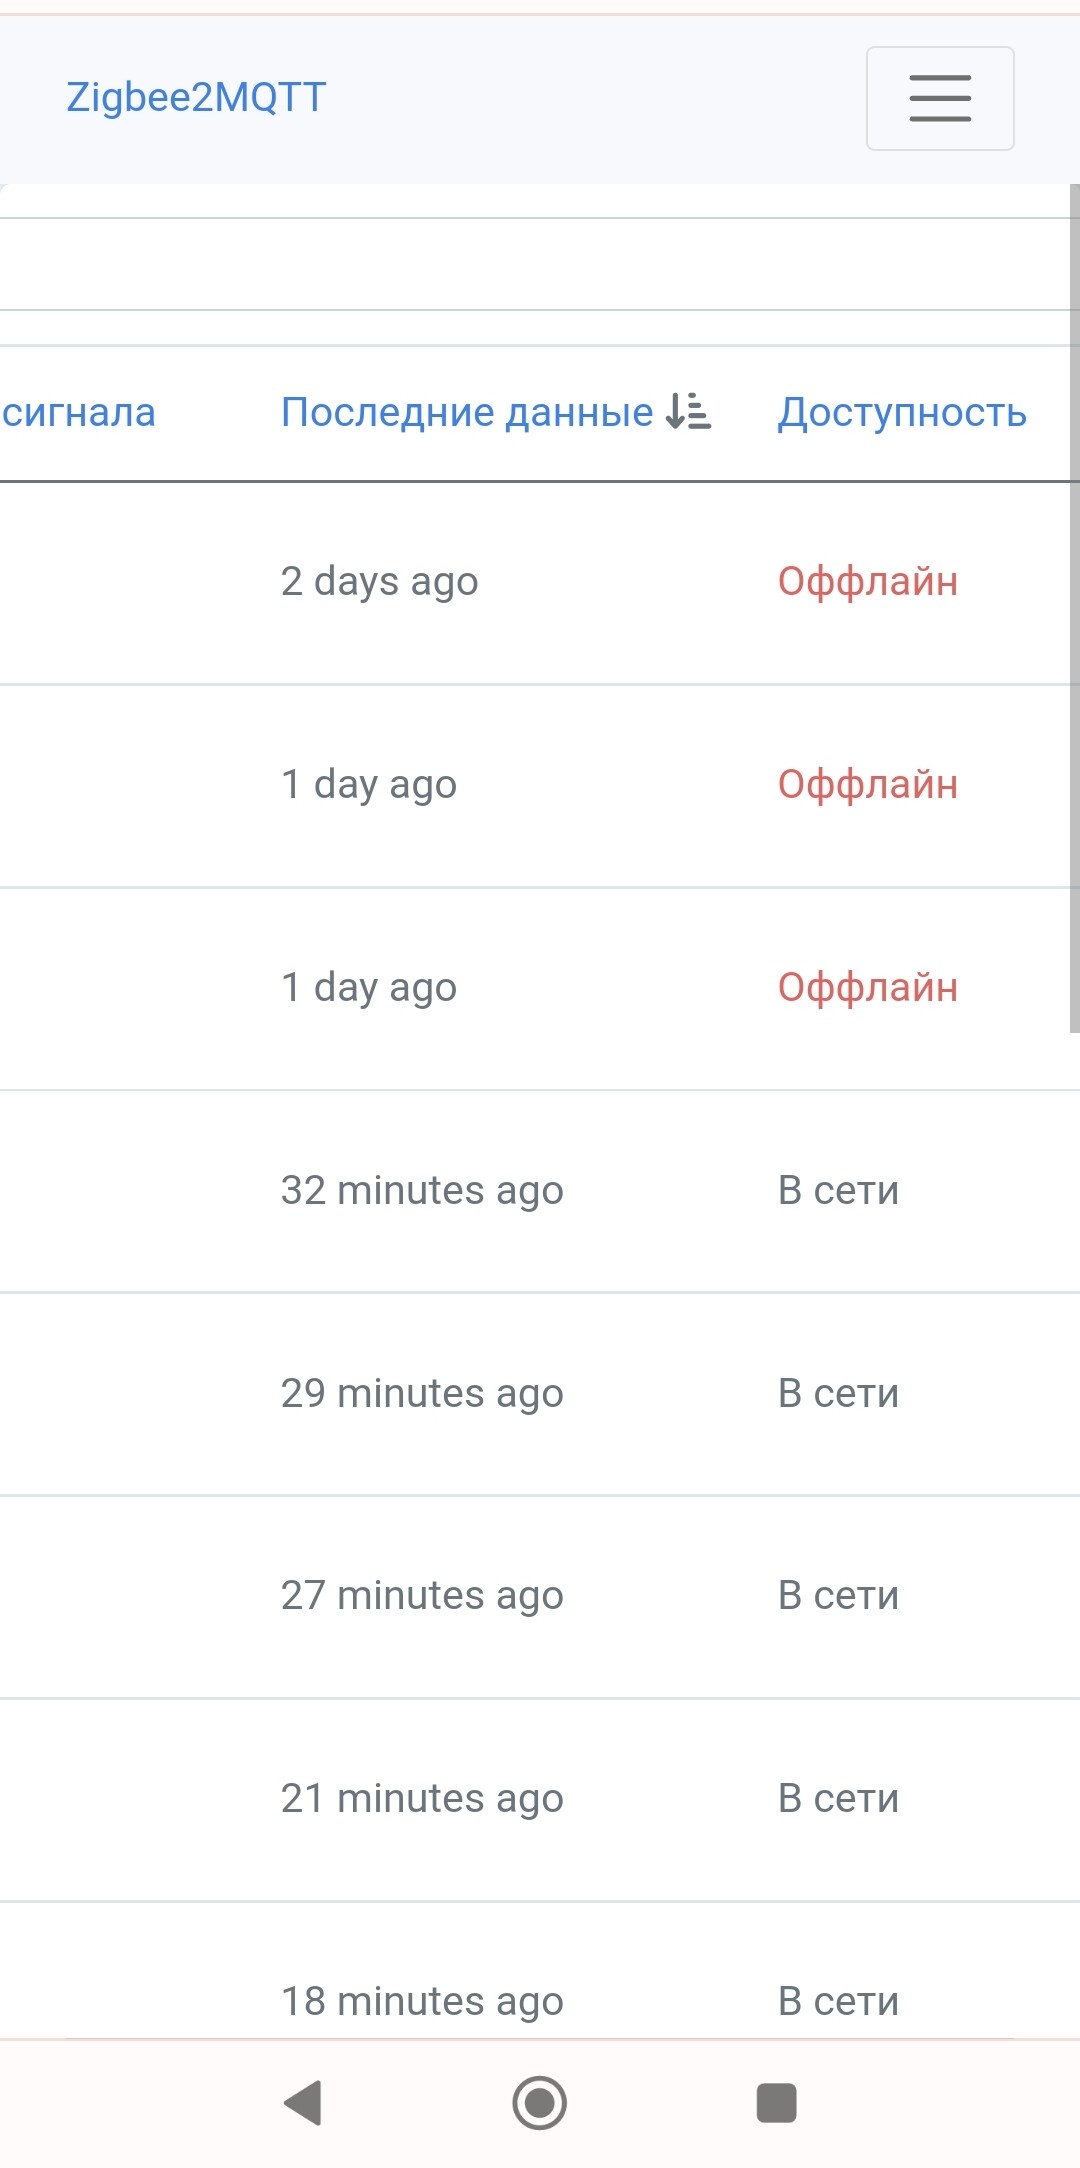Select the row with 2 days ago
1080x2168 pixels.
click(x=379, y=581)
